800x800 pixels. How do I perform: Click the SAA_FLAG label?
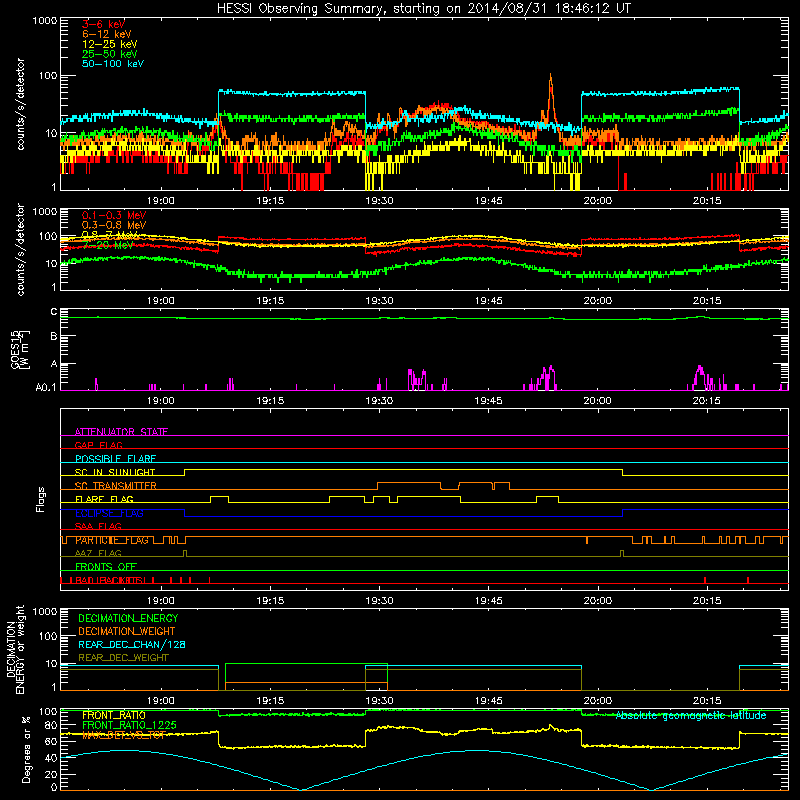click(x=98, y=526)
